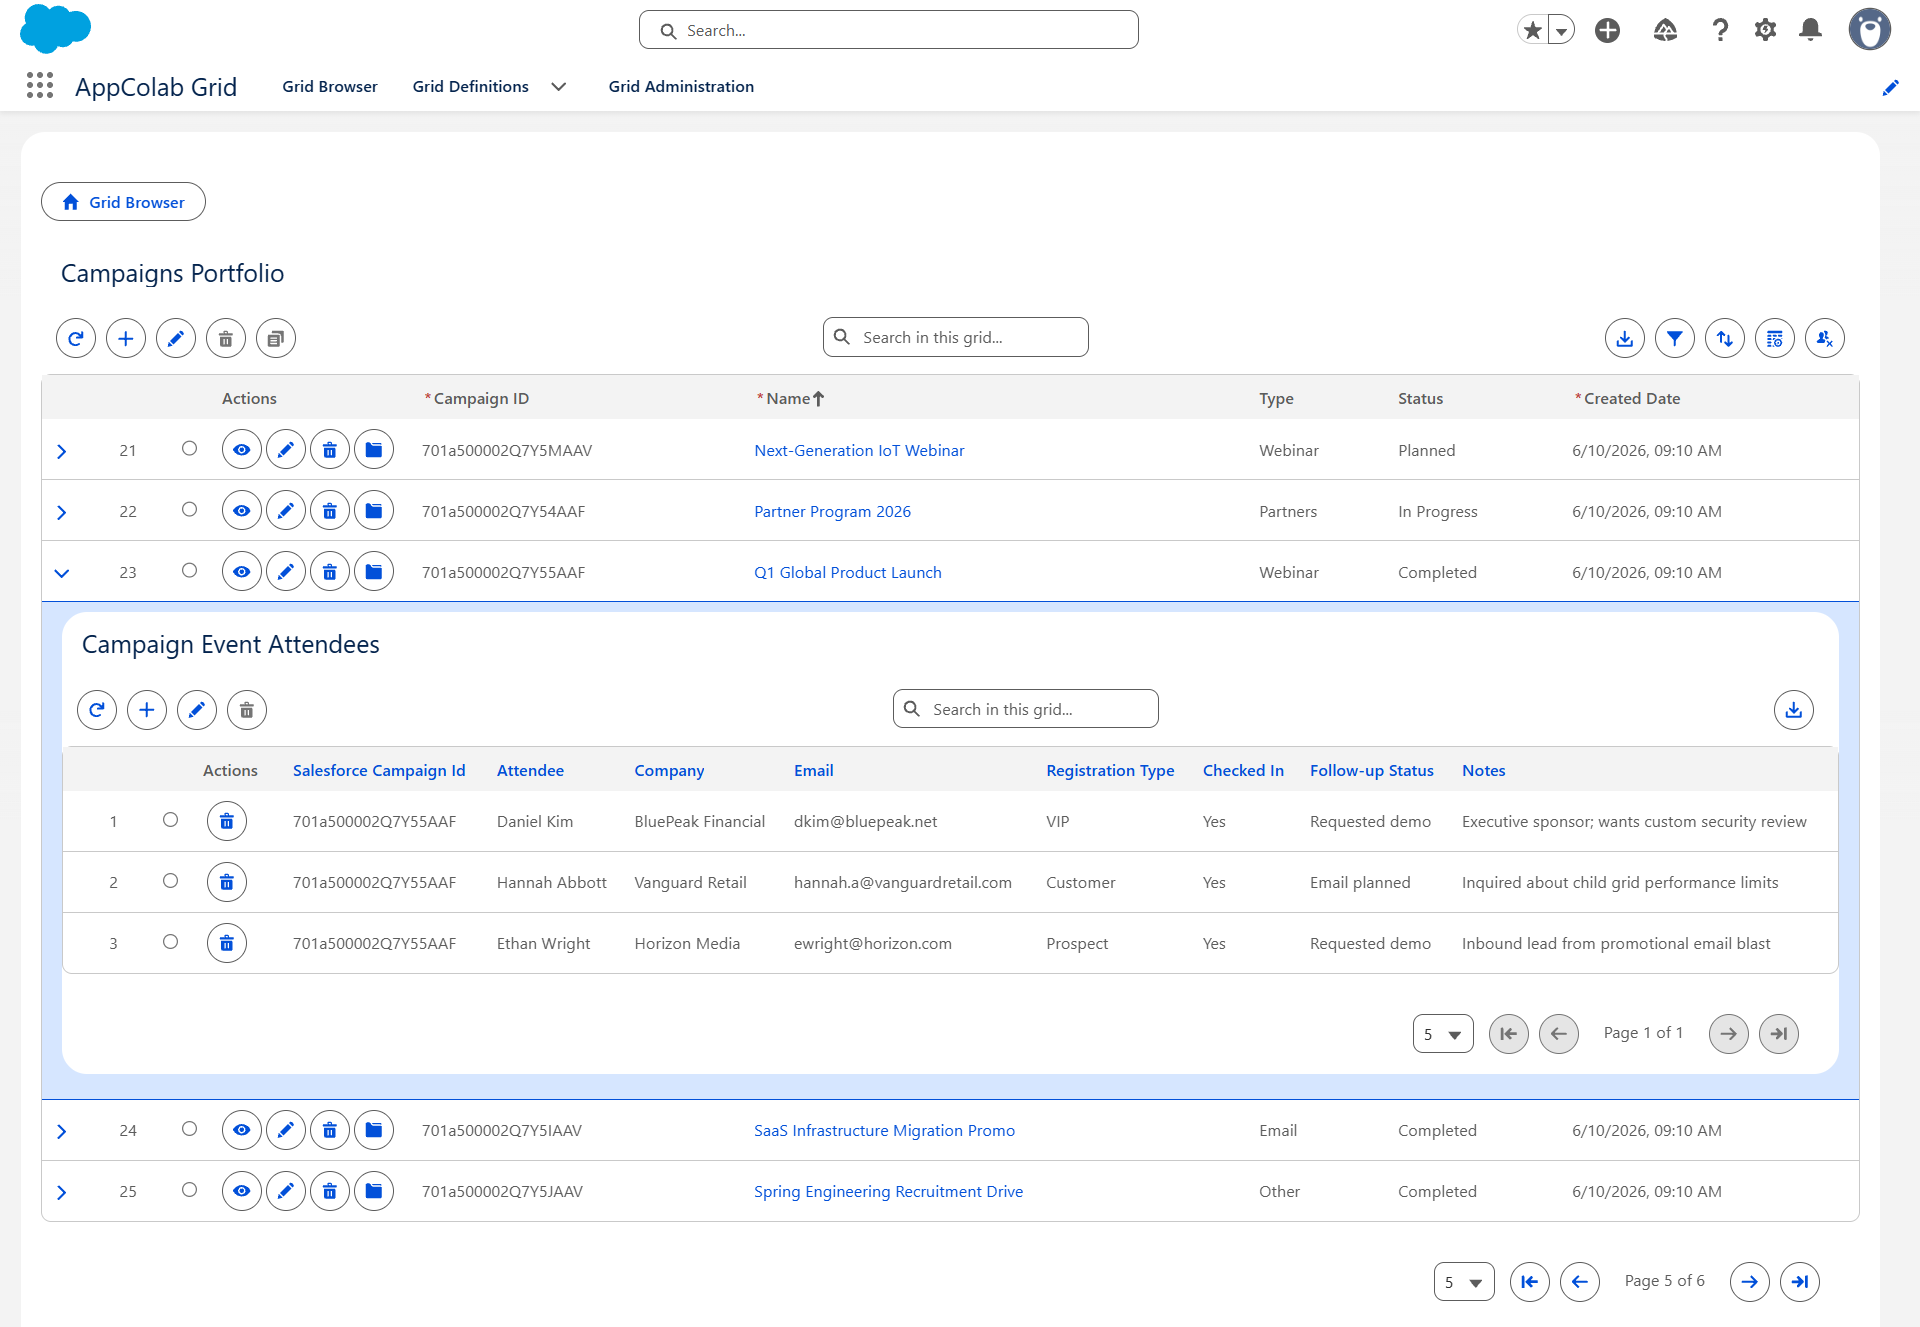Collapse row 23 Q1 Global Product Launch

[x=62, y=573]
